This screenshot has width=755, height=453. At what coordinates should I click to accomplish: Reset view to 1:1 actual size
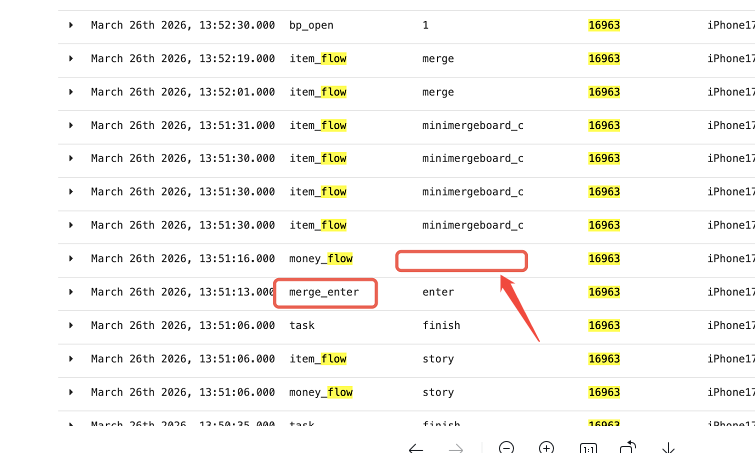pyautogui.click(x=588, y=448)
